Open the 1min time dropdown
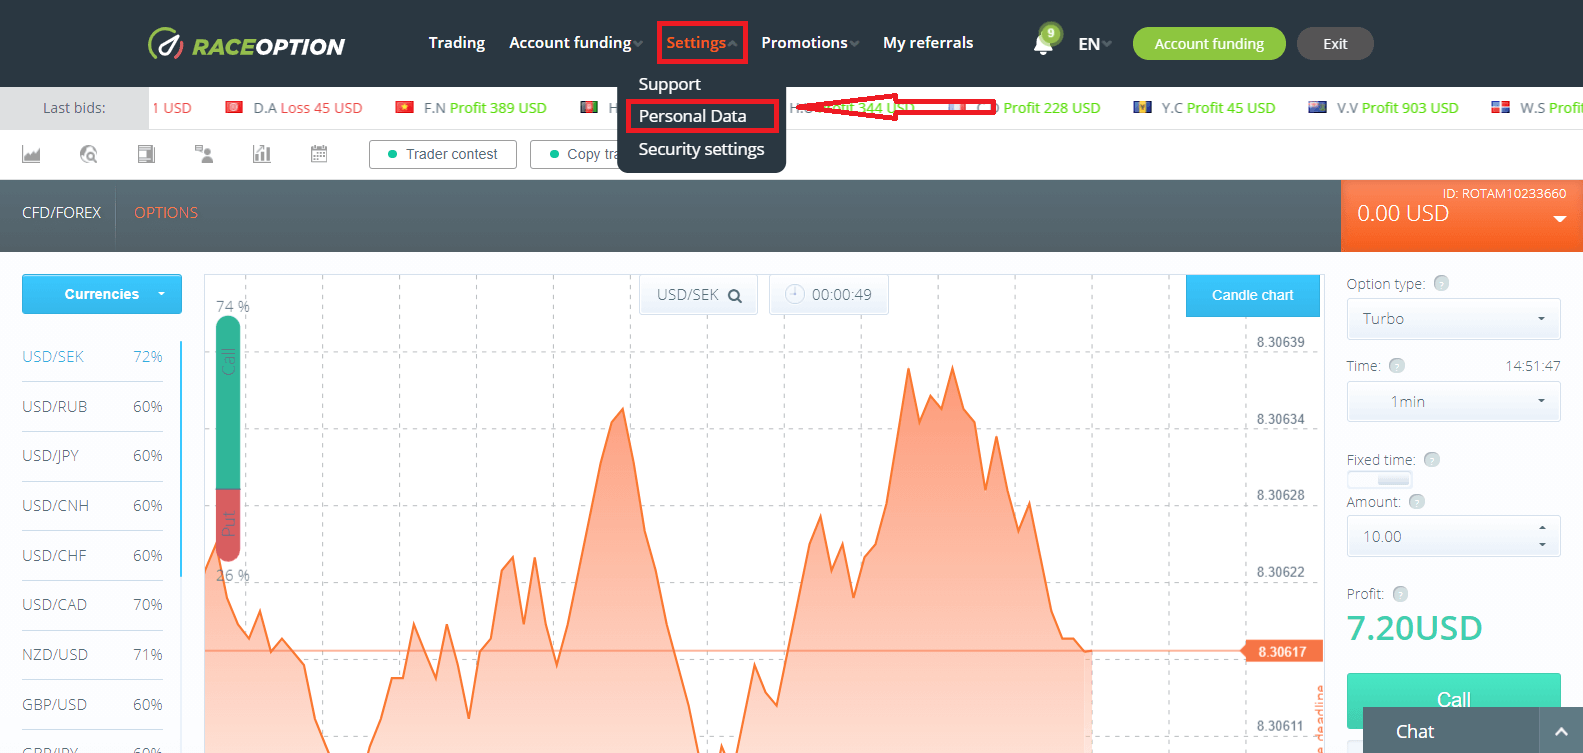The image size is (1583, 753). [1453, 401]
